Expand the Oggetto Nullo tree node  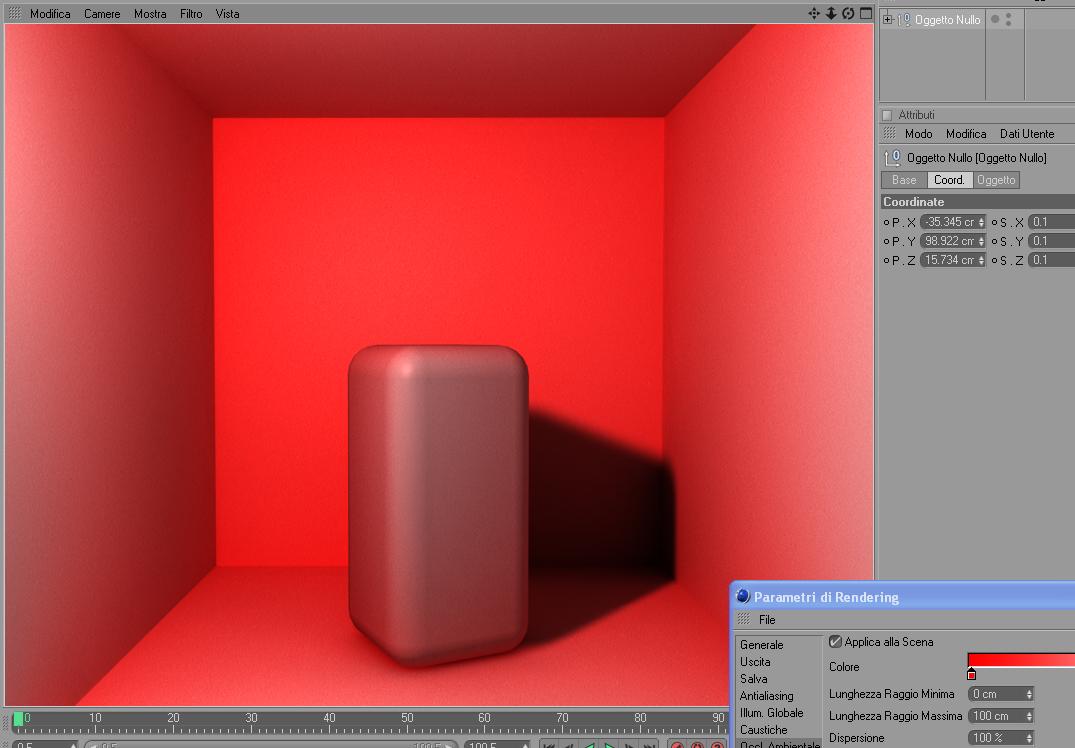[x=887, y=20]
